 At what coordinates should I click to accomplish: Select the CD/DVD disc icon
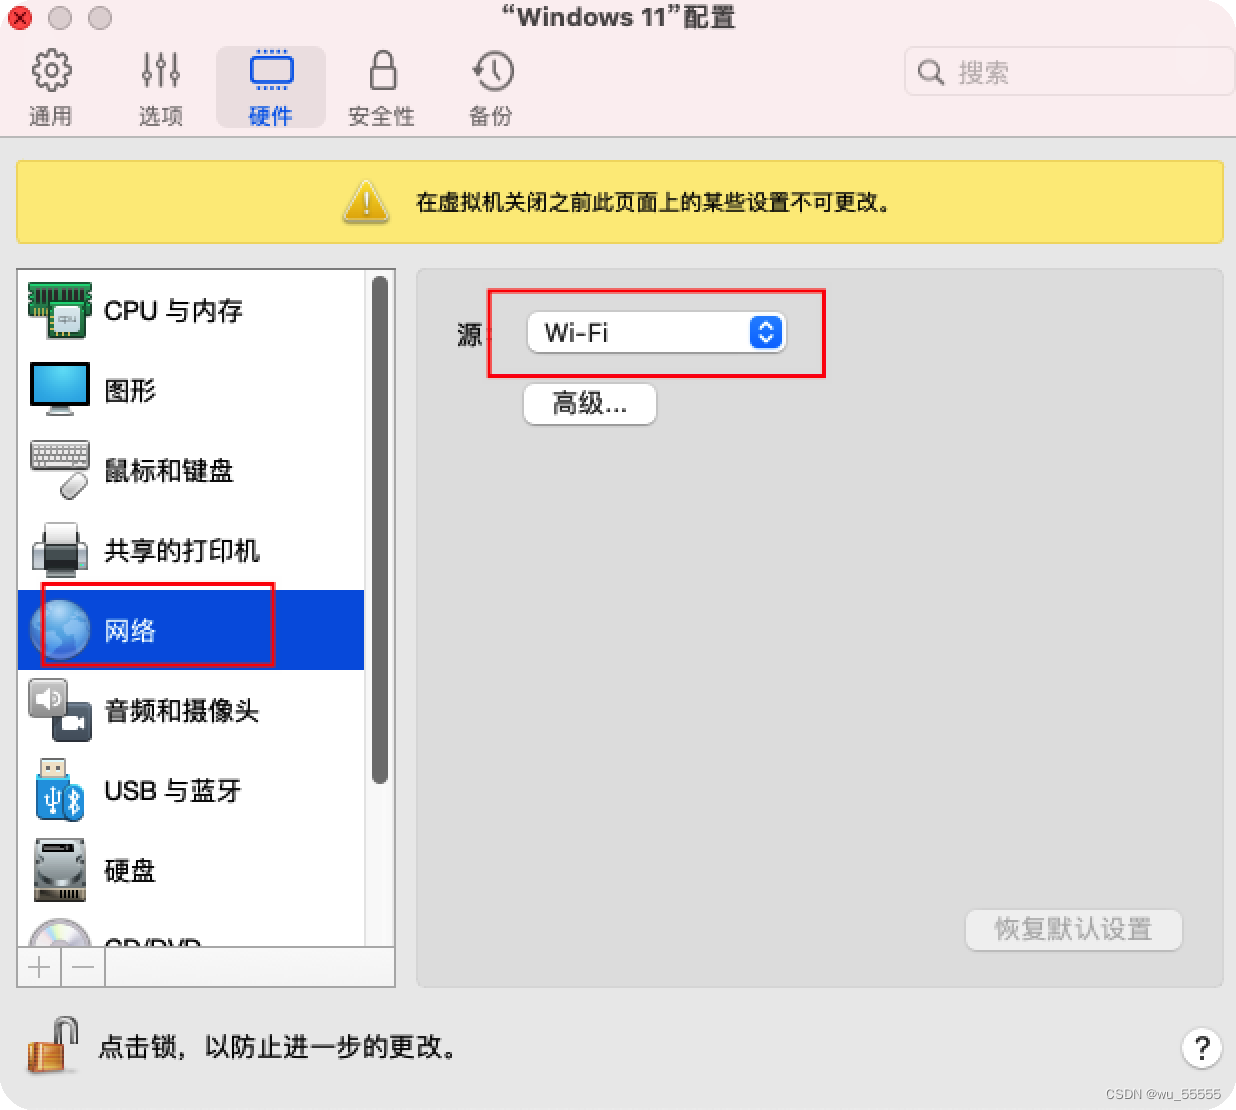tap(60, 934)
